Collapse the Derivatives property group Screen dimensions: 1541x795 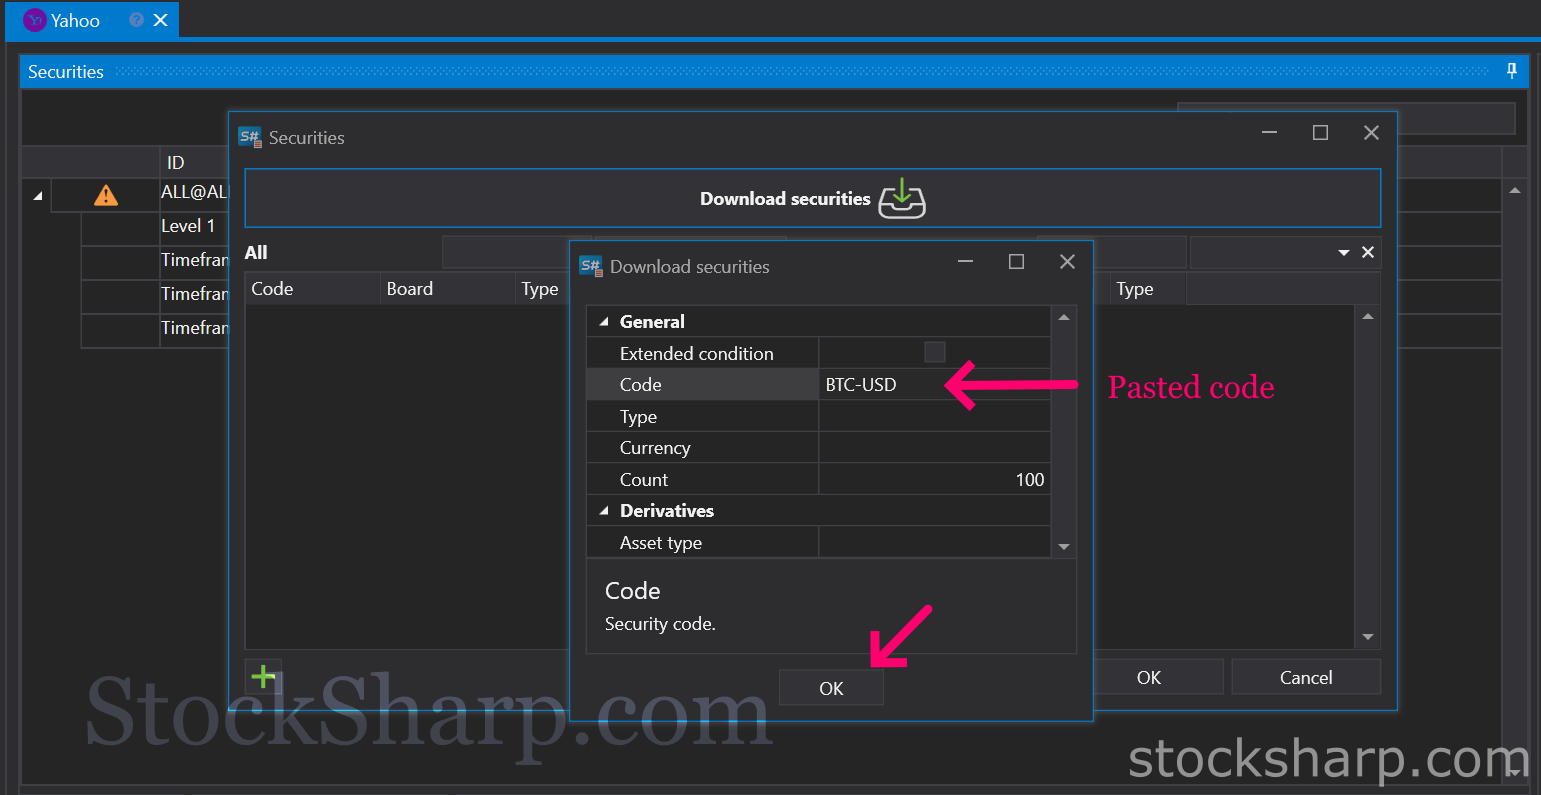pyautogui.click(x=604, y=511)
